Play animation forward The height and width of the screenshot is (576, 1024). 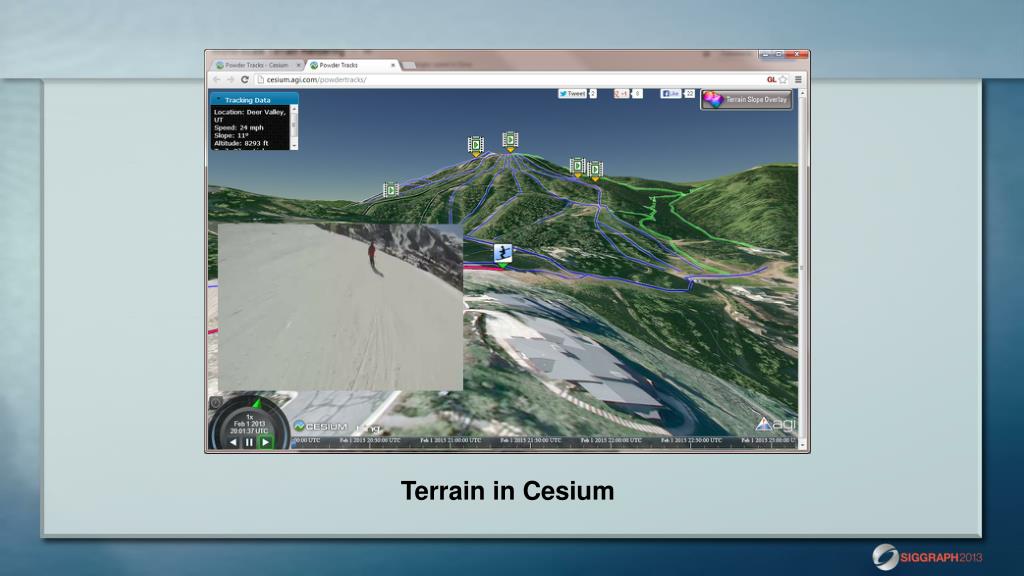coord(265,442)
